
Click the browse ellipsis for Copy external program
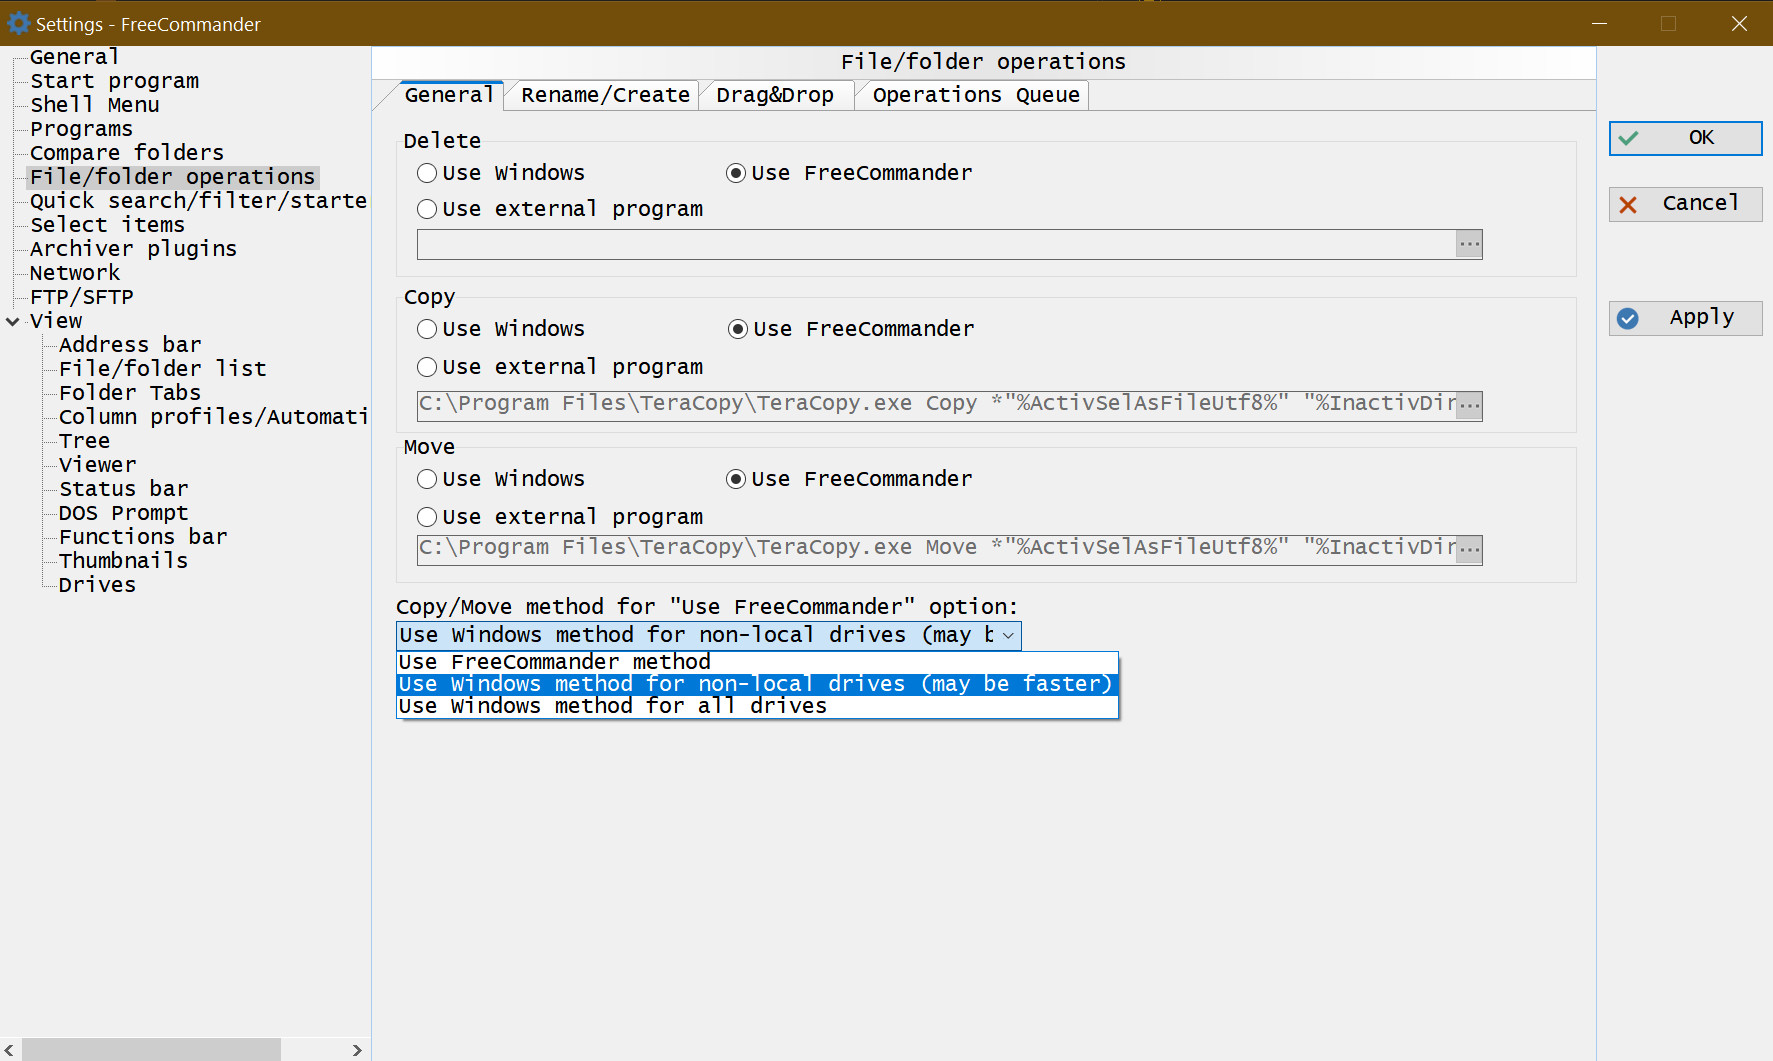pyautogui.click(x=1468, y=405)
